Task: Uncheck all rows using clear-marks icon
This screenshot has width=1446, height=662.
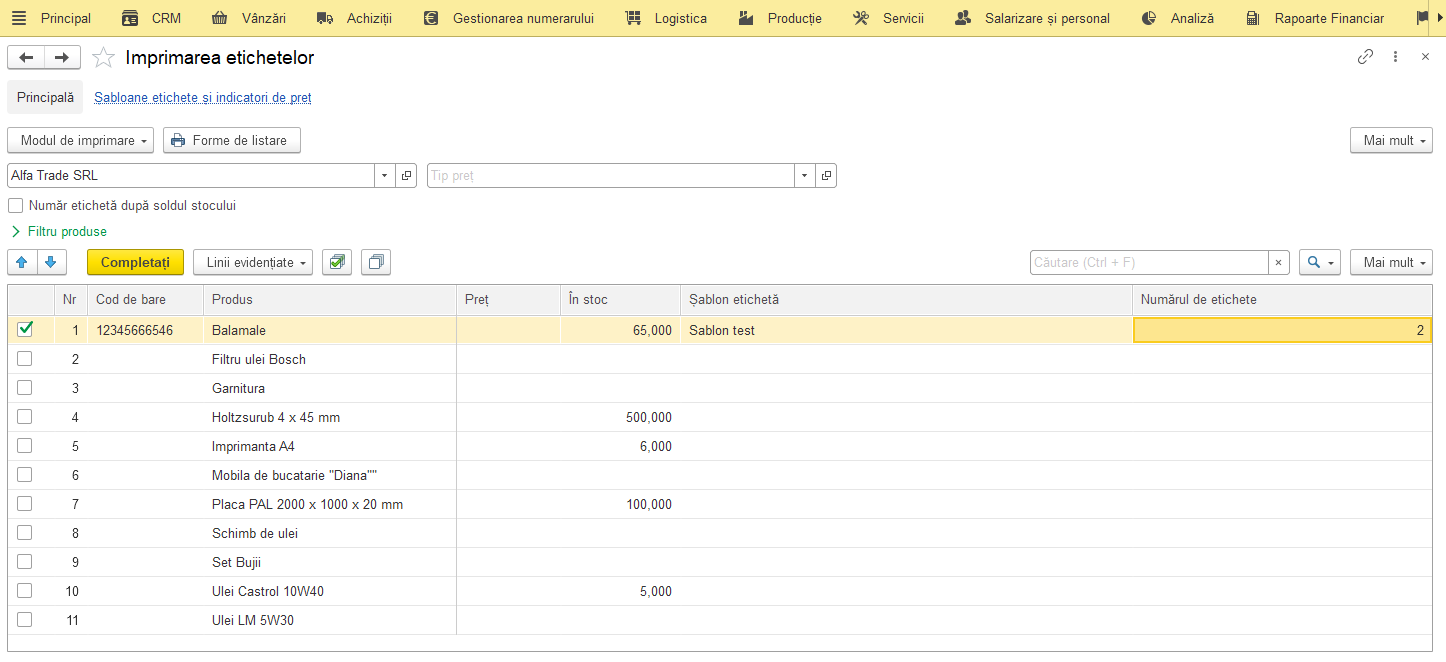Action: 376,262
